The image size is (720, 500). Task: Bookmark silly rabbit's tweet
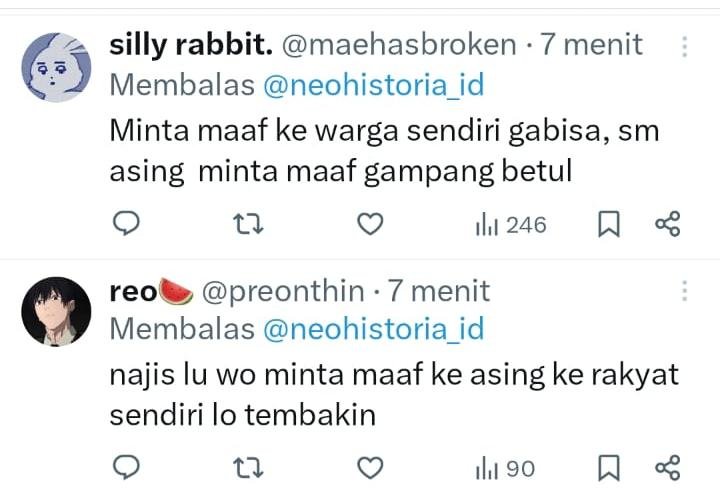point(607,224)
